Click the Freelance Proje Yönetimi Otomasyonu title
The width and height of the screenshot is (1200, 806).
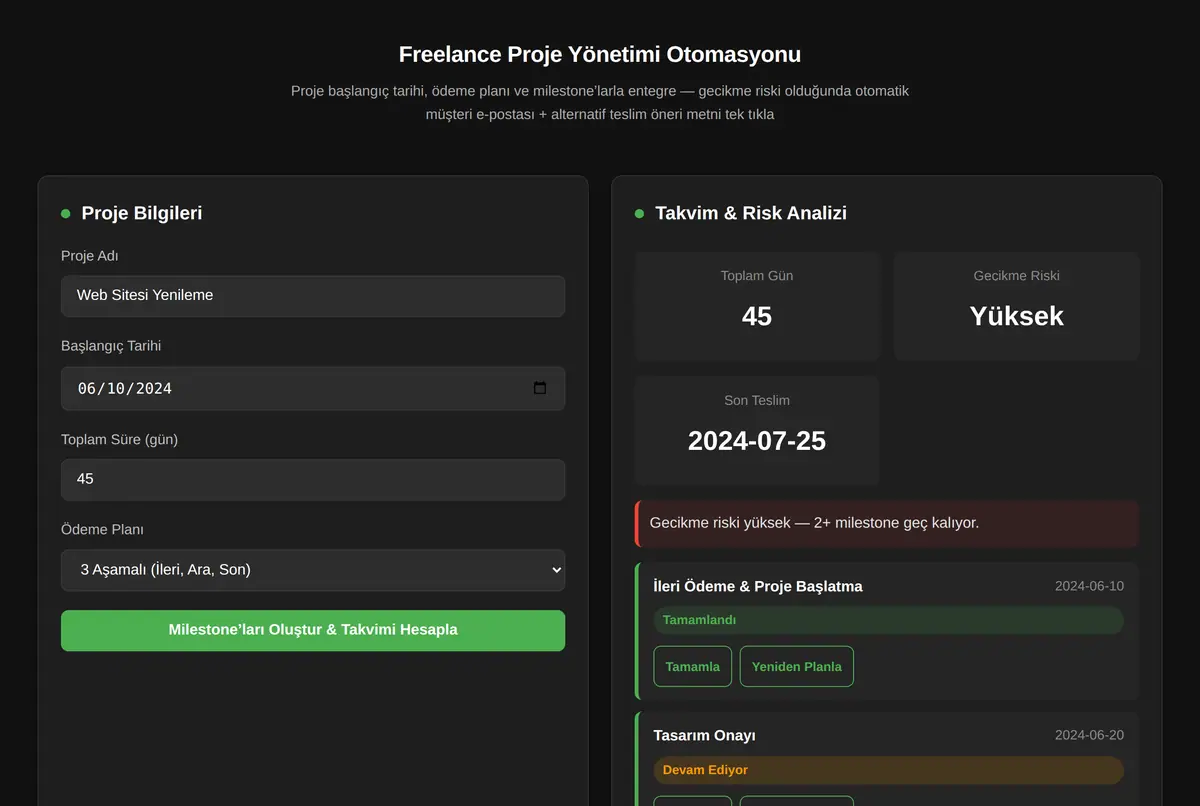tap(600, 54)
